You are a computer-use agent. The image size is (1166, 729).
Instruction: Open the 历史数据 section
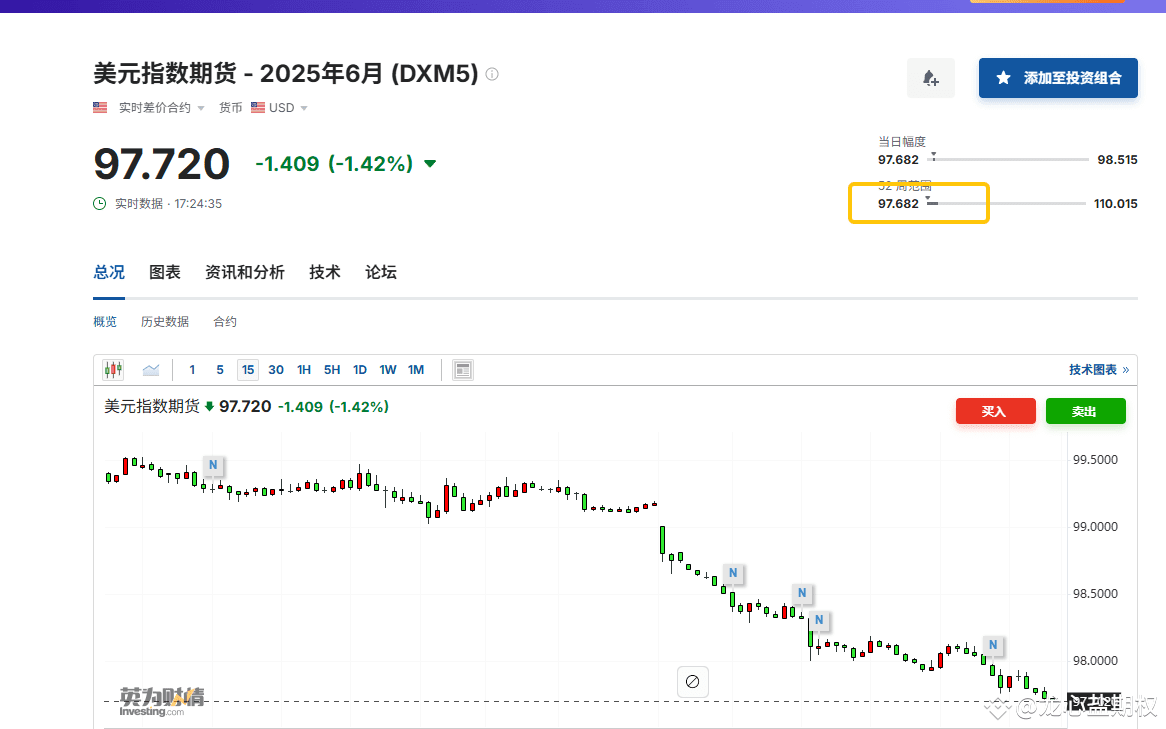(164, 321)
